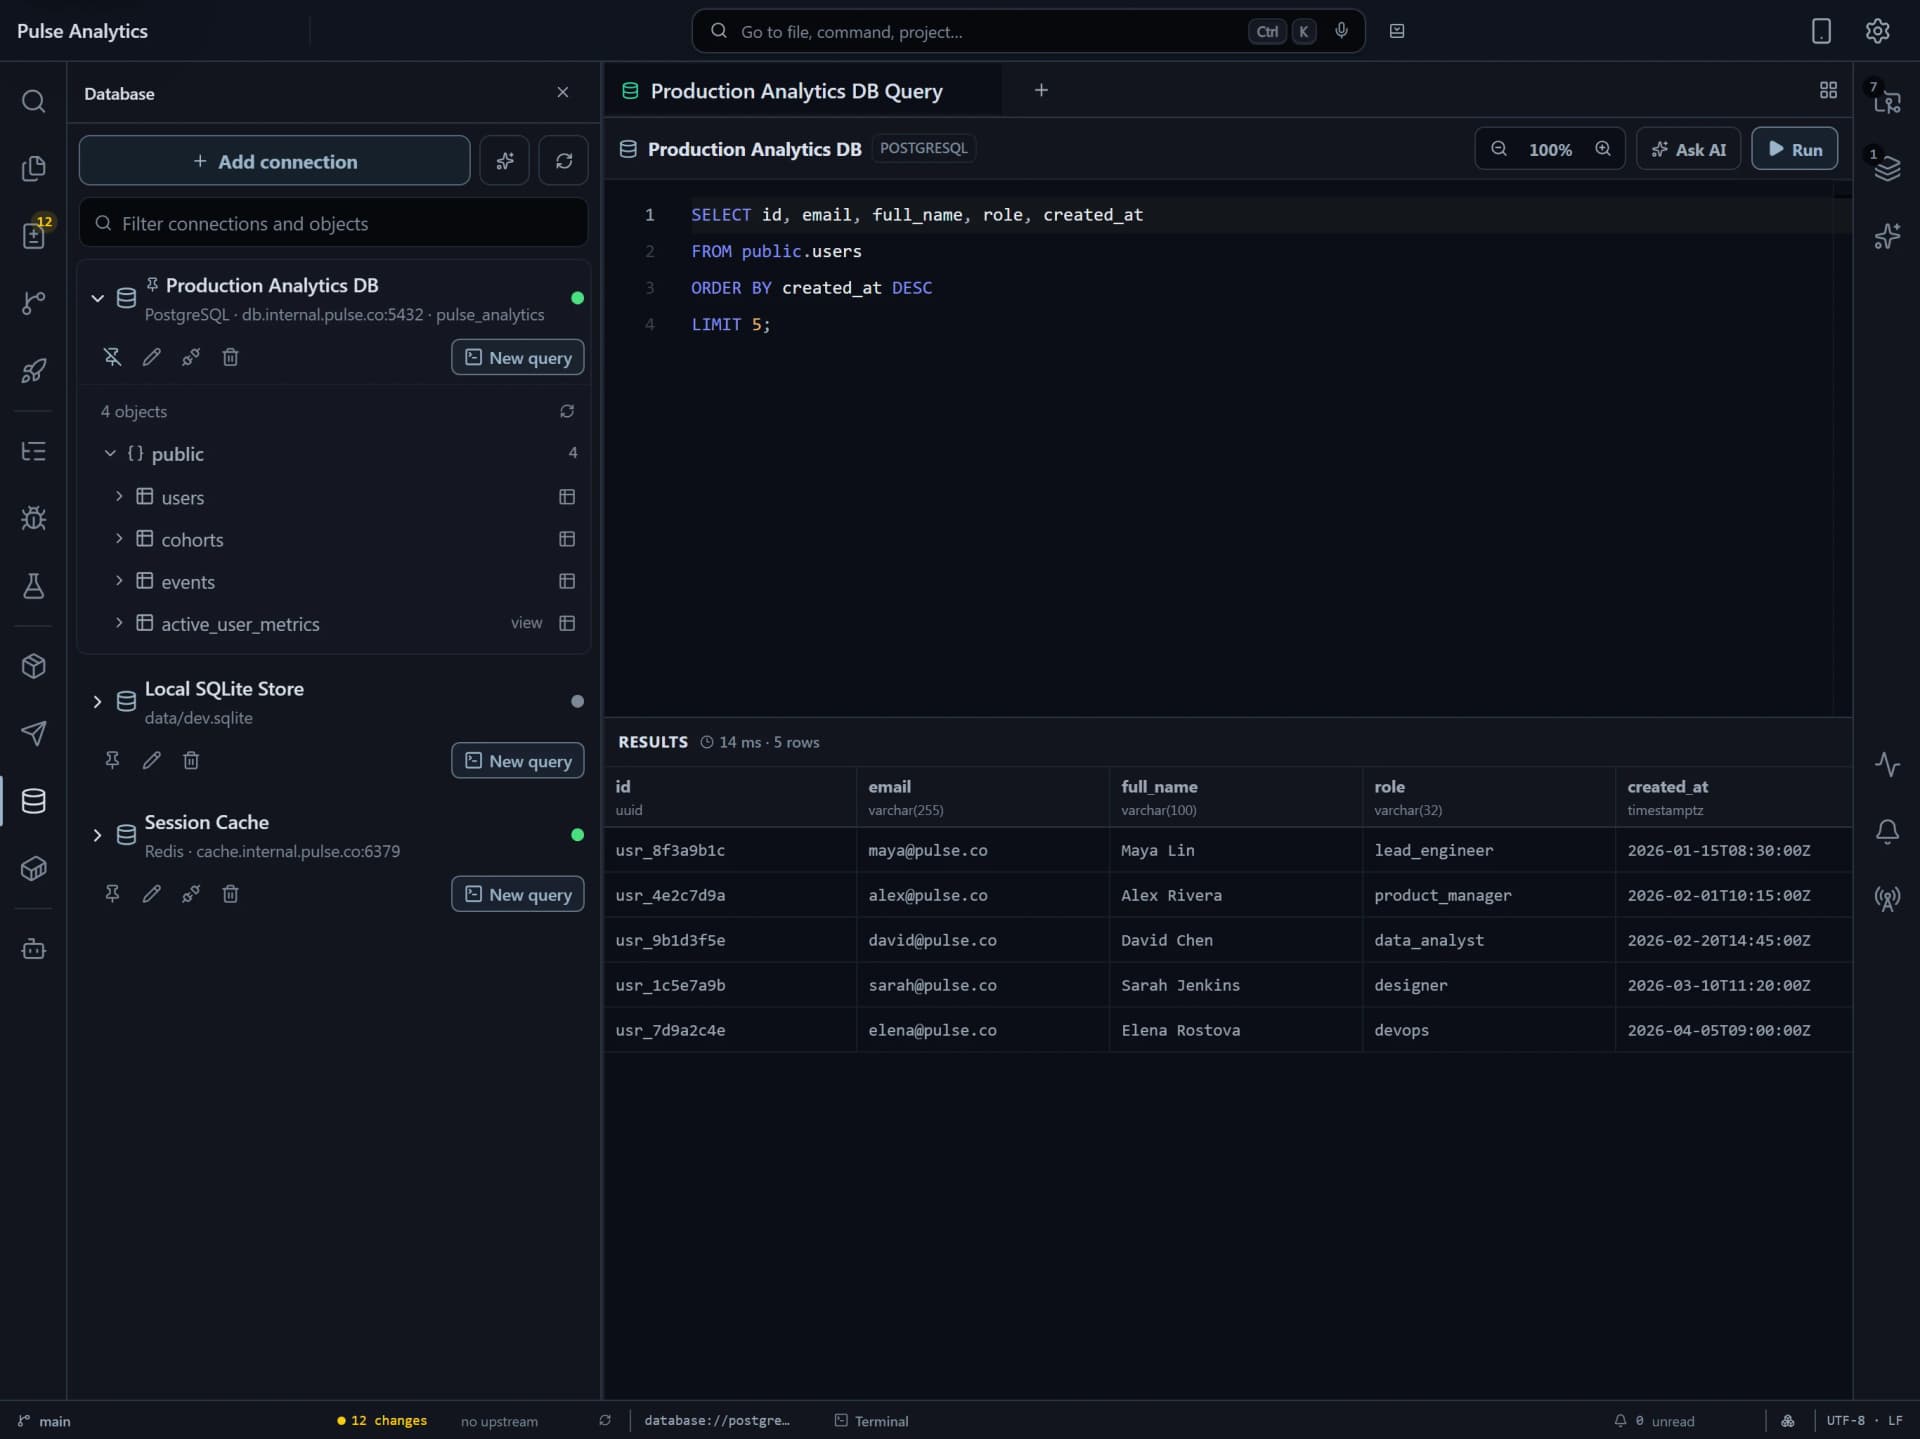Open the layers icon in right sidebar
Viewport: 1920px width, 1439px height.
pos(1887,168)
